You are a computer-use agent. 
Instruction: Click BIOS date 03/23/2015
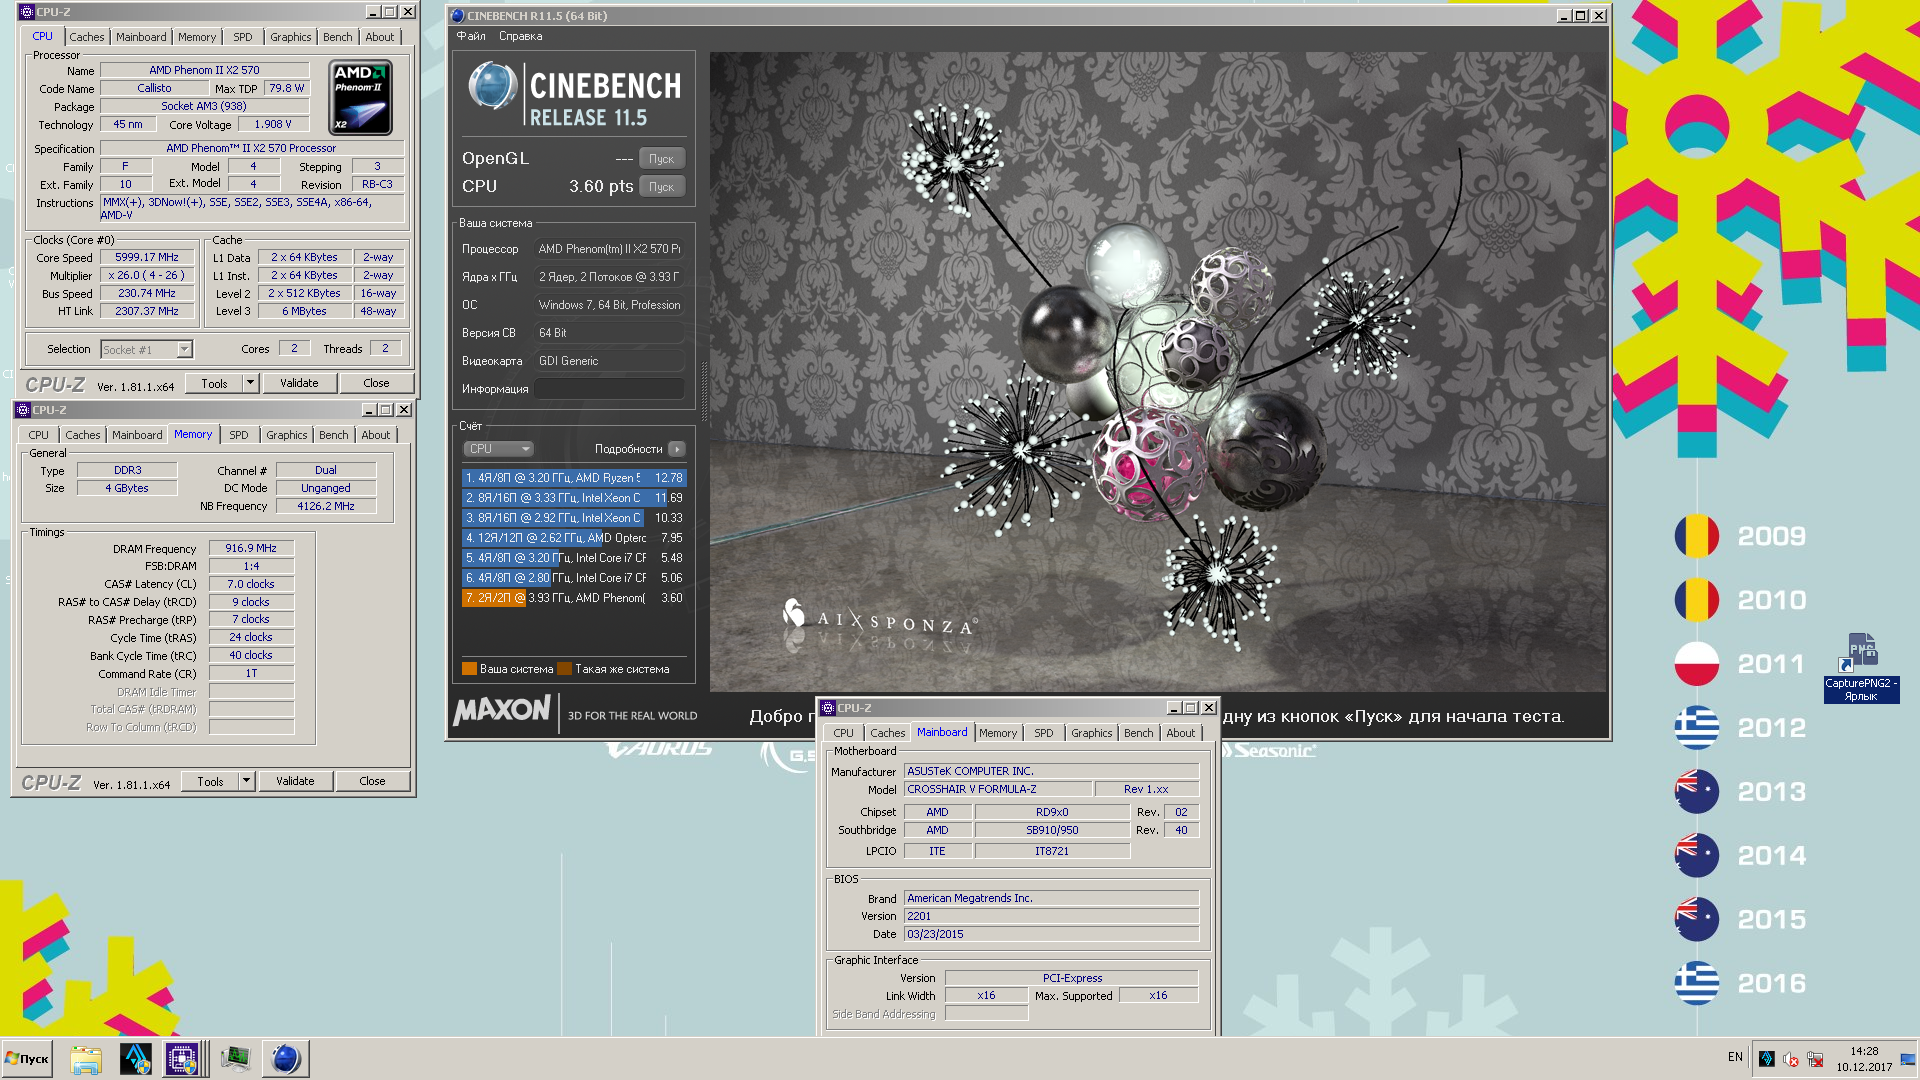[1051, 934]
